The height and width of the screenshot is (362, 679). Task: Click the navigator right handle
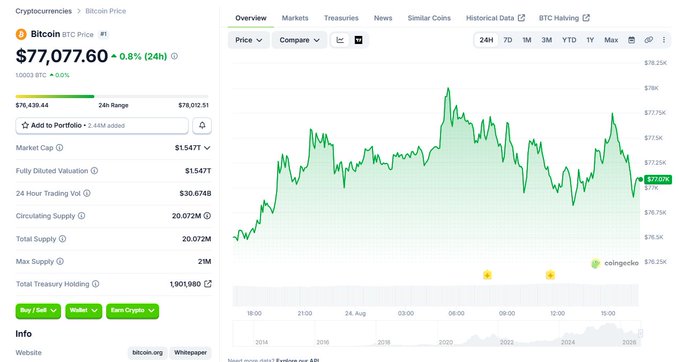tap(640, 333)
